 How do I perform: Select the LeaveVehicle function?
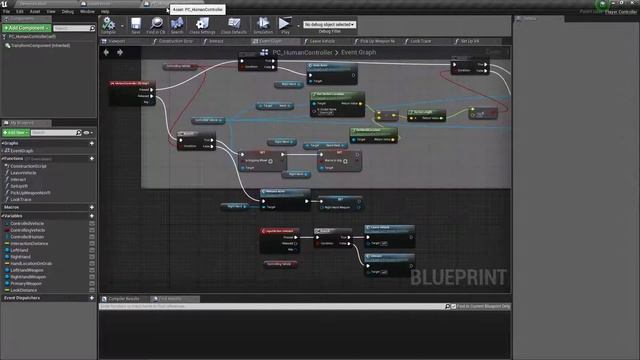[23, 173]
